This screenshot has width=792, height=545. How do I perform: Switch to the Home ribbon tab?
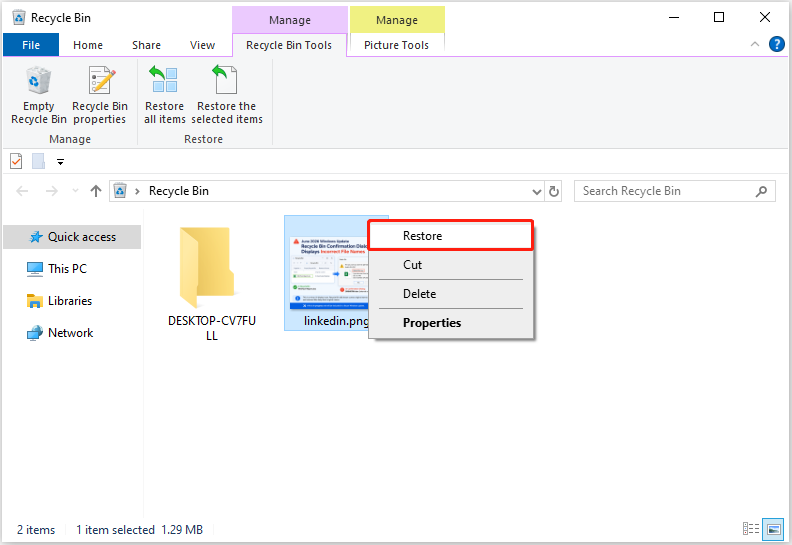pyautogui.click(x=88, y=45)
